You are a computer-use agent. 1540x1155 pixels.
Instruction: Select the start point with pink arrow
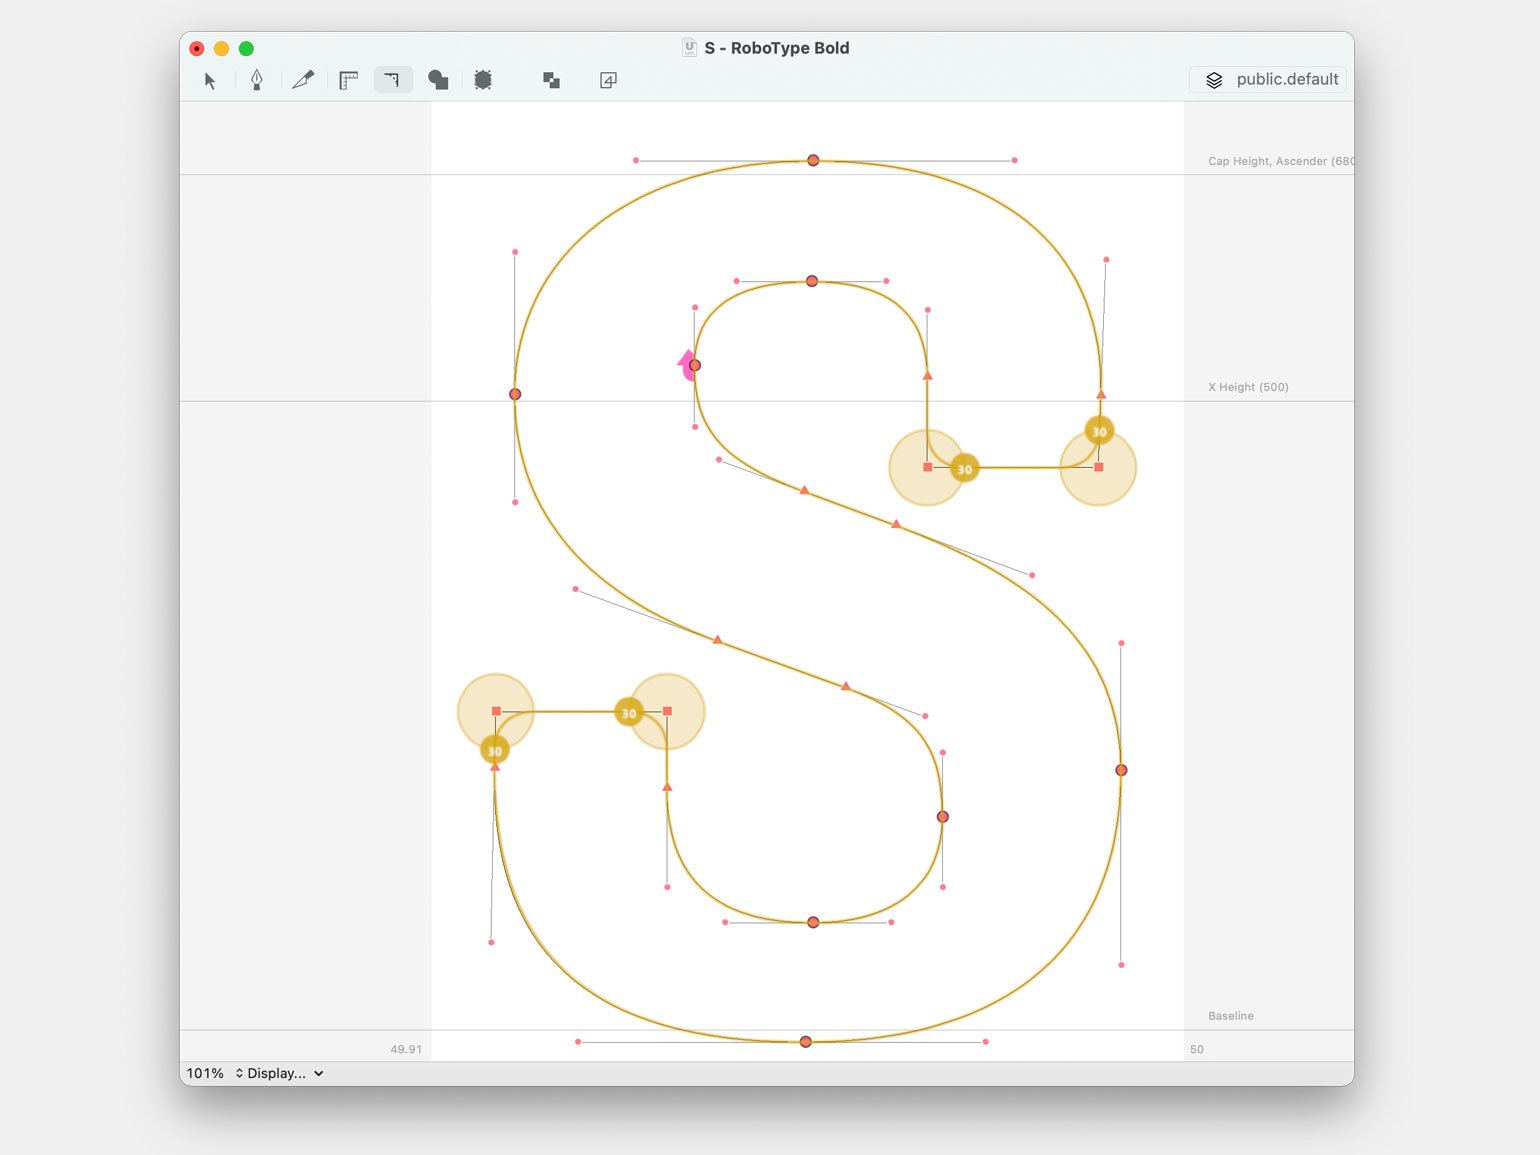pyautogui.click(x=695, y=365)
